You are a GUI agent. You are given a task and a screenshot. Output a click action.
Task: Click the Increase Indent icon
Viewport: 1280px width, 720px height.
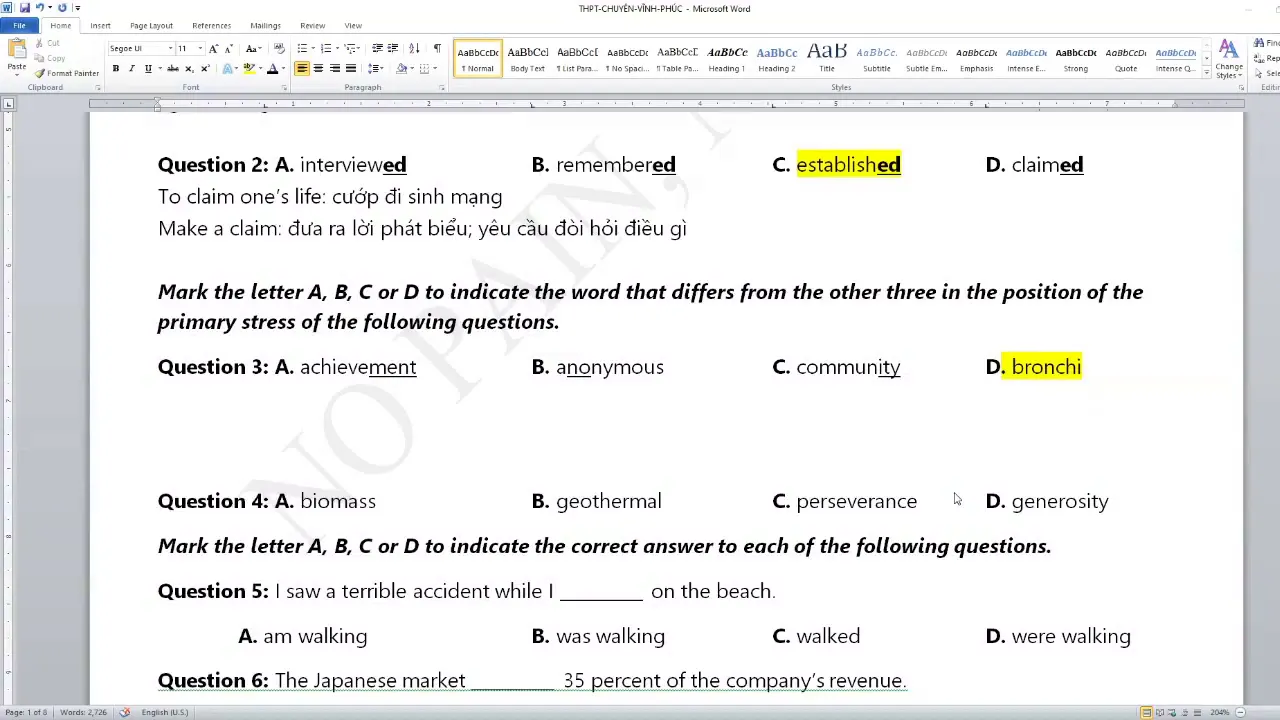(x=393, y=48)
